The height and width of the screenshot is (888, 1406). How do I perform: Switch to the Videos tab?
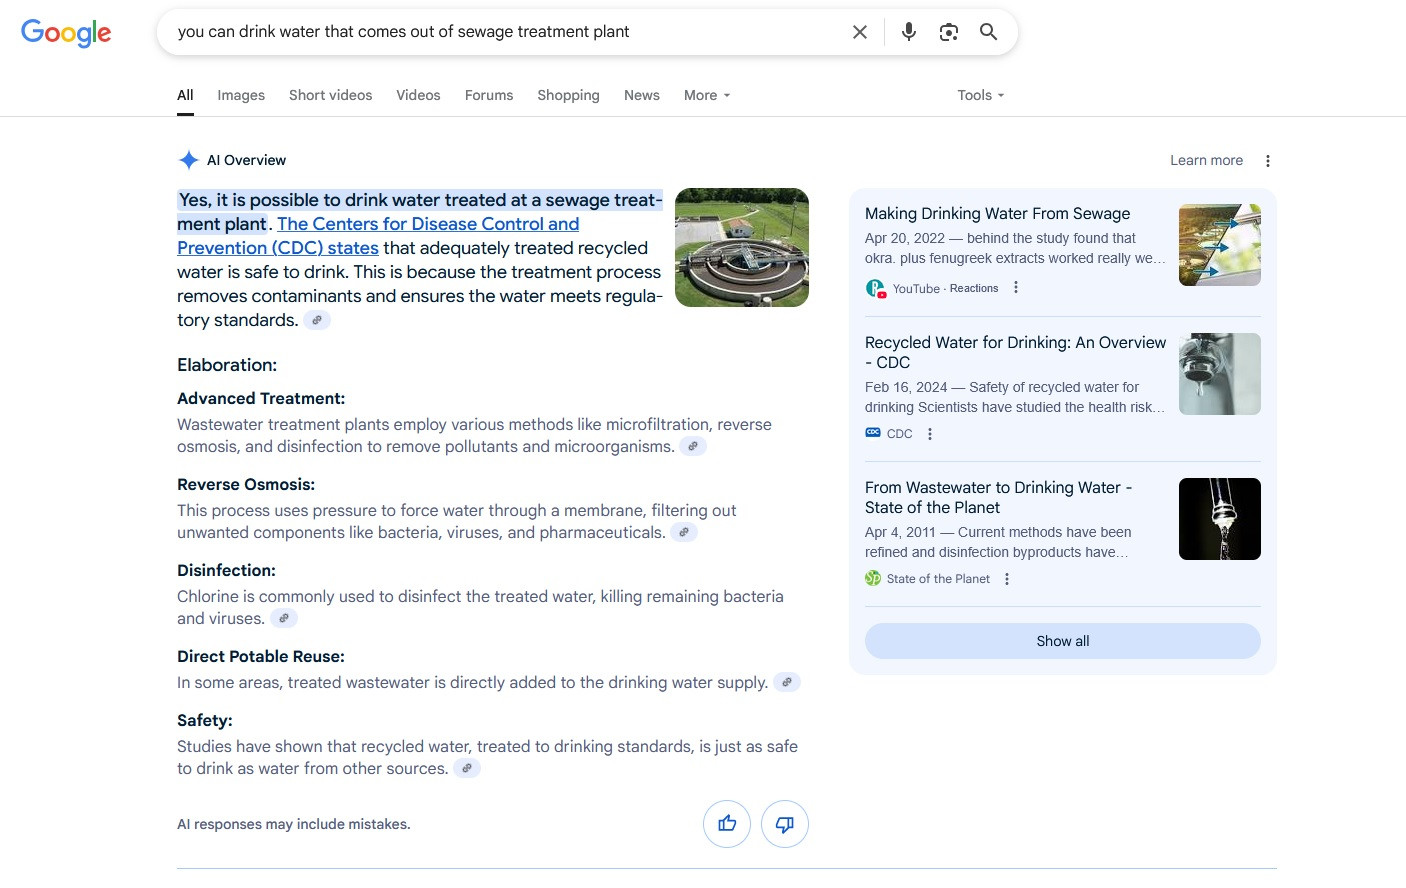point(418,95)
